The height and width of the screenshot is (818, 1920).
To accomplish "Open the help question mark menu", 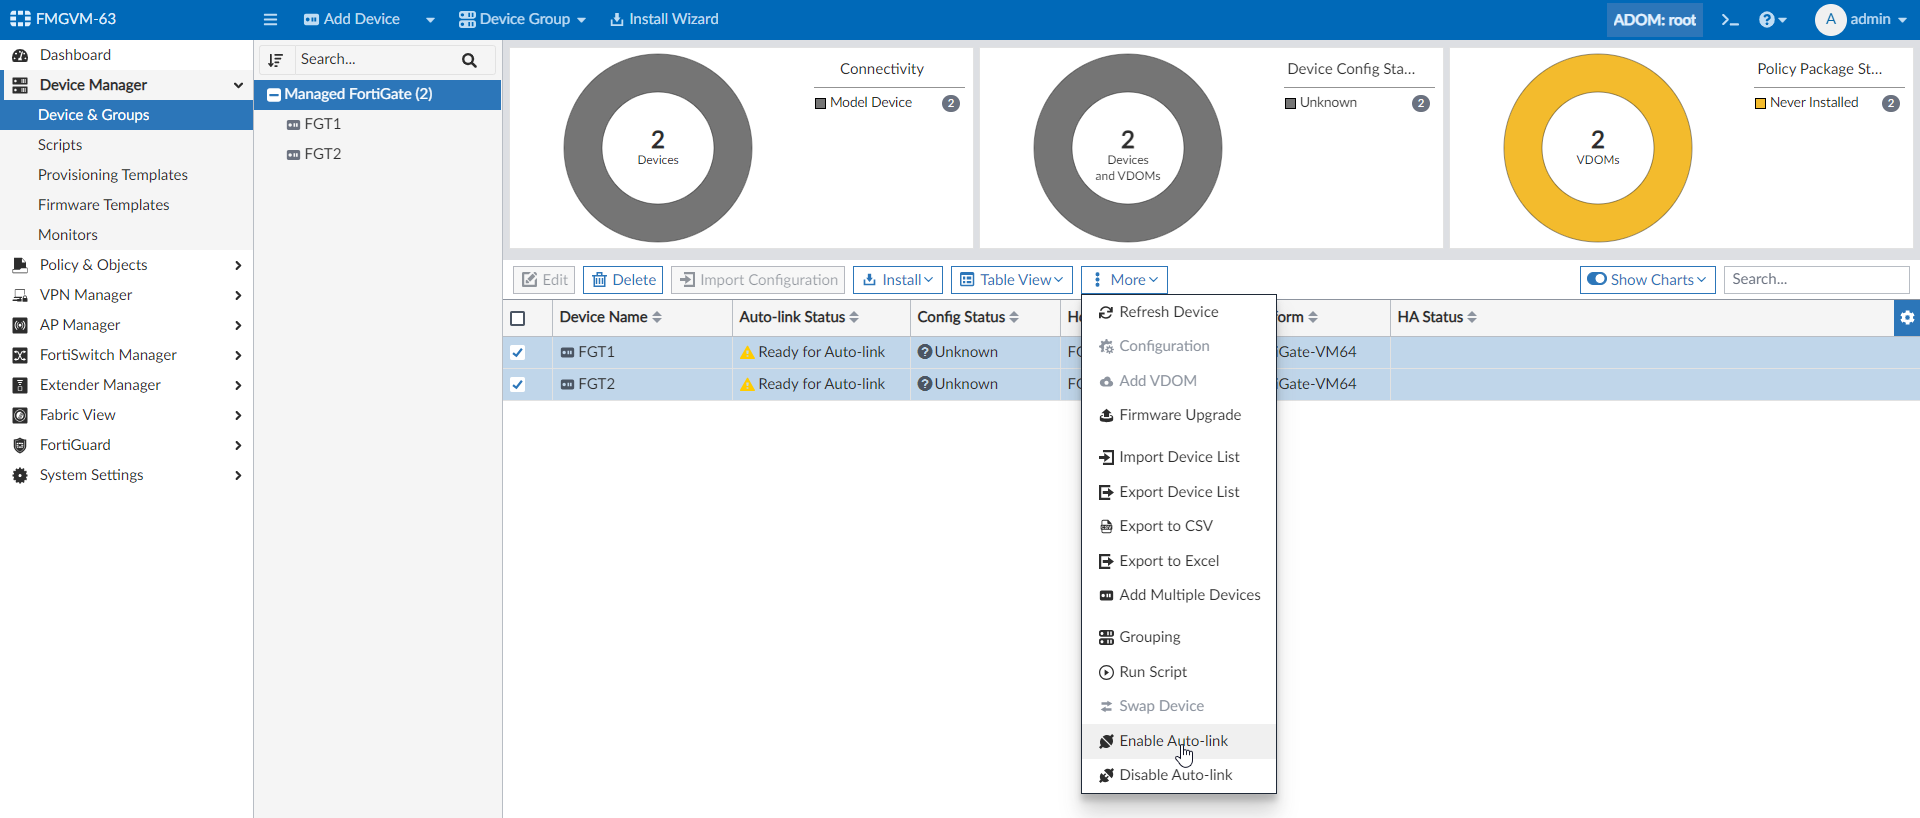I will [x=1773, y=19].
